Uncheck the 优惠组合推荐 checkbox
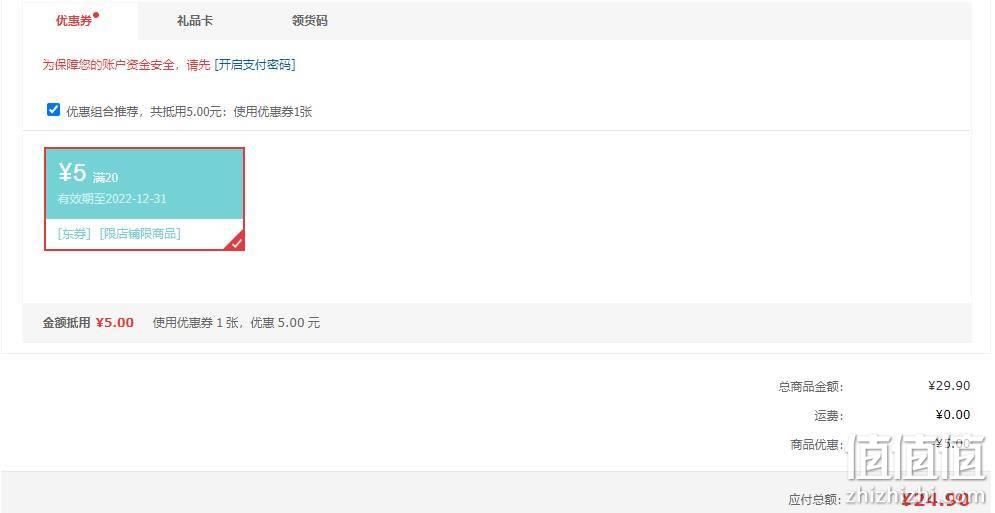 pyautogui.click(x=53, y=110)
